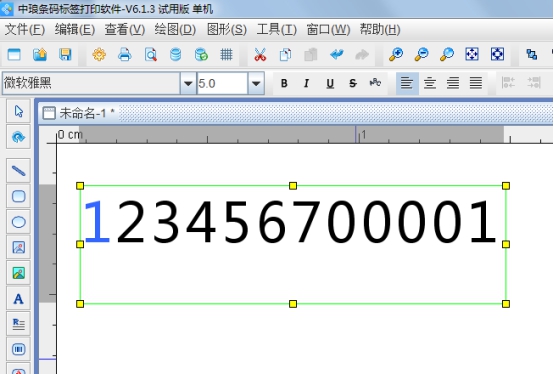The height and width of the screenshot is (374, 554).
Task: Zoom out with minus magnifier
Action: point(421,55)
